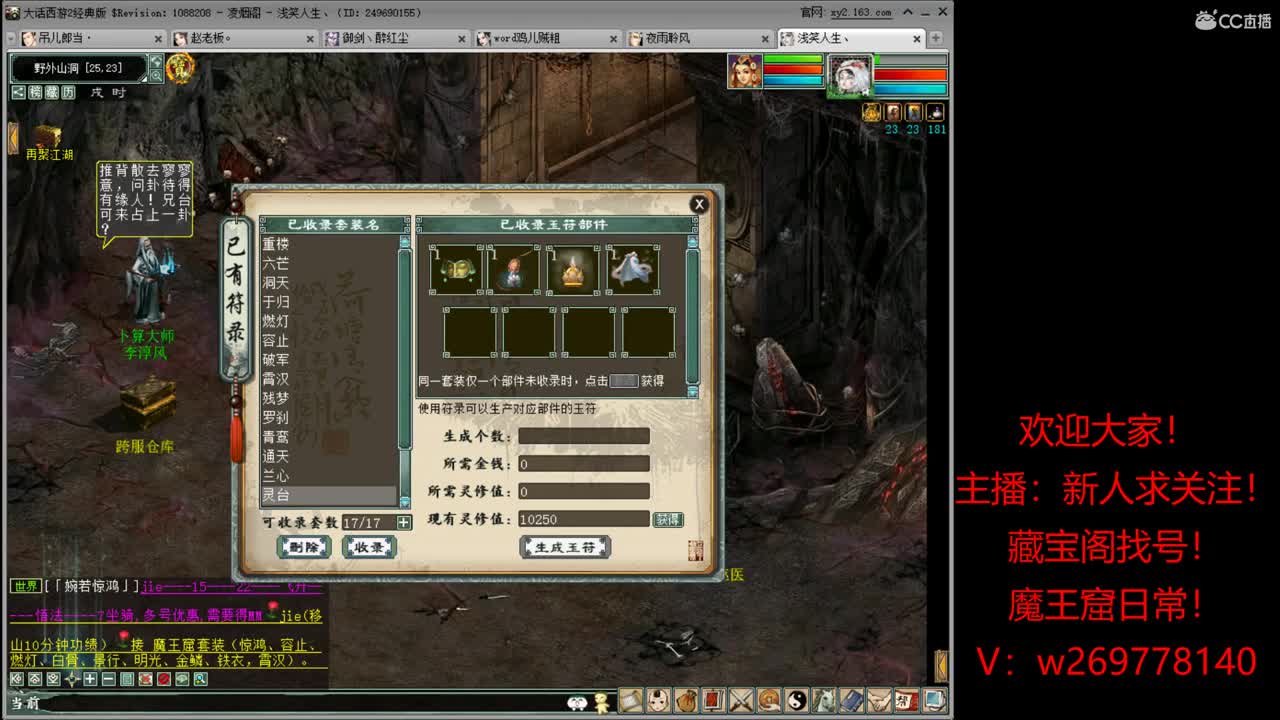
Task: Select 容止 in the set list
Action: coord(329,340)
